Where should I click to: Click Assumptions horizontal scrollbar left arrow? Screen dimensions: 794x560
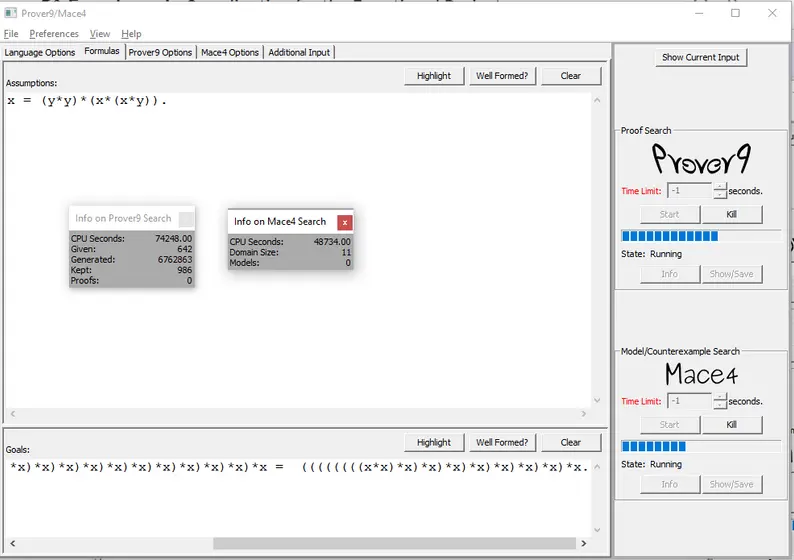coord(13,414)
